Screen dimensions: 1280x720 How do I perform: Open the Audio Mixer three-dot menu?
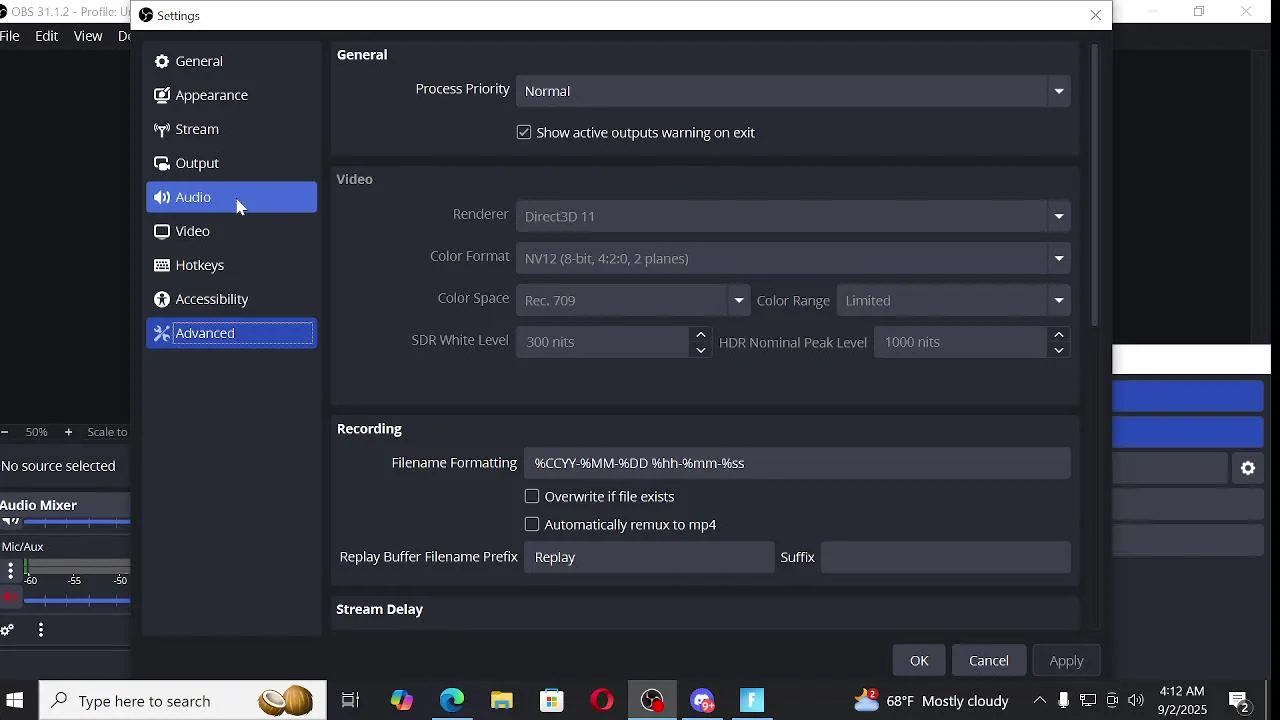[x=41, y=630]
